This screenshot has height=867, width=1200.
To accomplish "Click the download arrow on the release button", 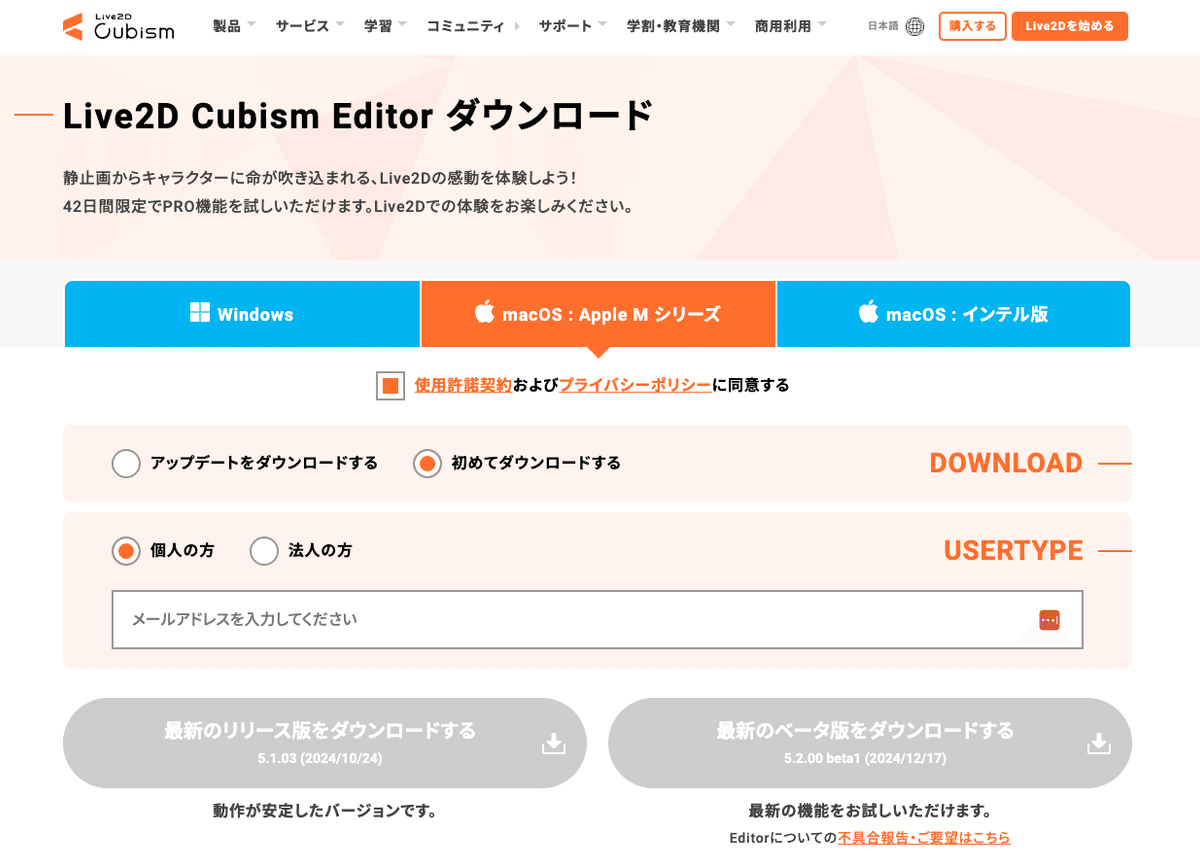I will 553,743.
